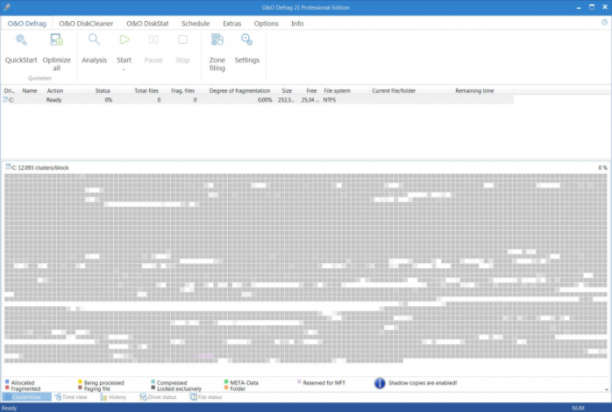
Task: Click Allocated blue legend swatch
Action: point(7,382)
